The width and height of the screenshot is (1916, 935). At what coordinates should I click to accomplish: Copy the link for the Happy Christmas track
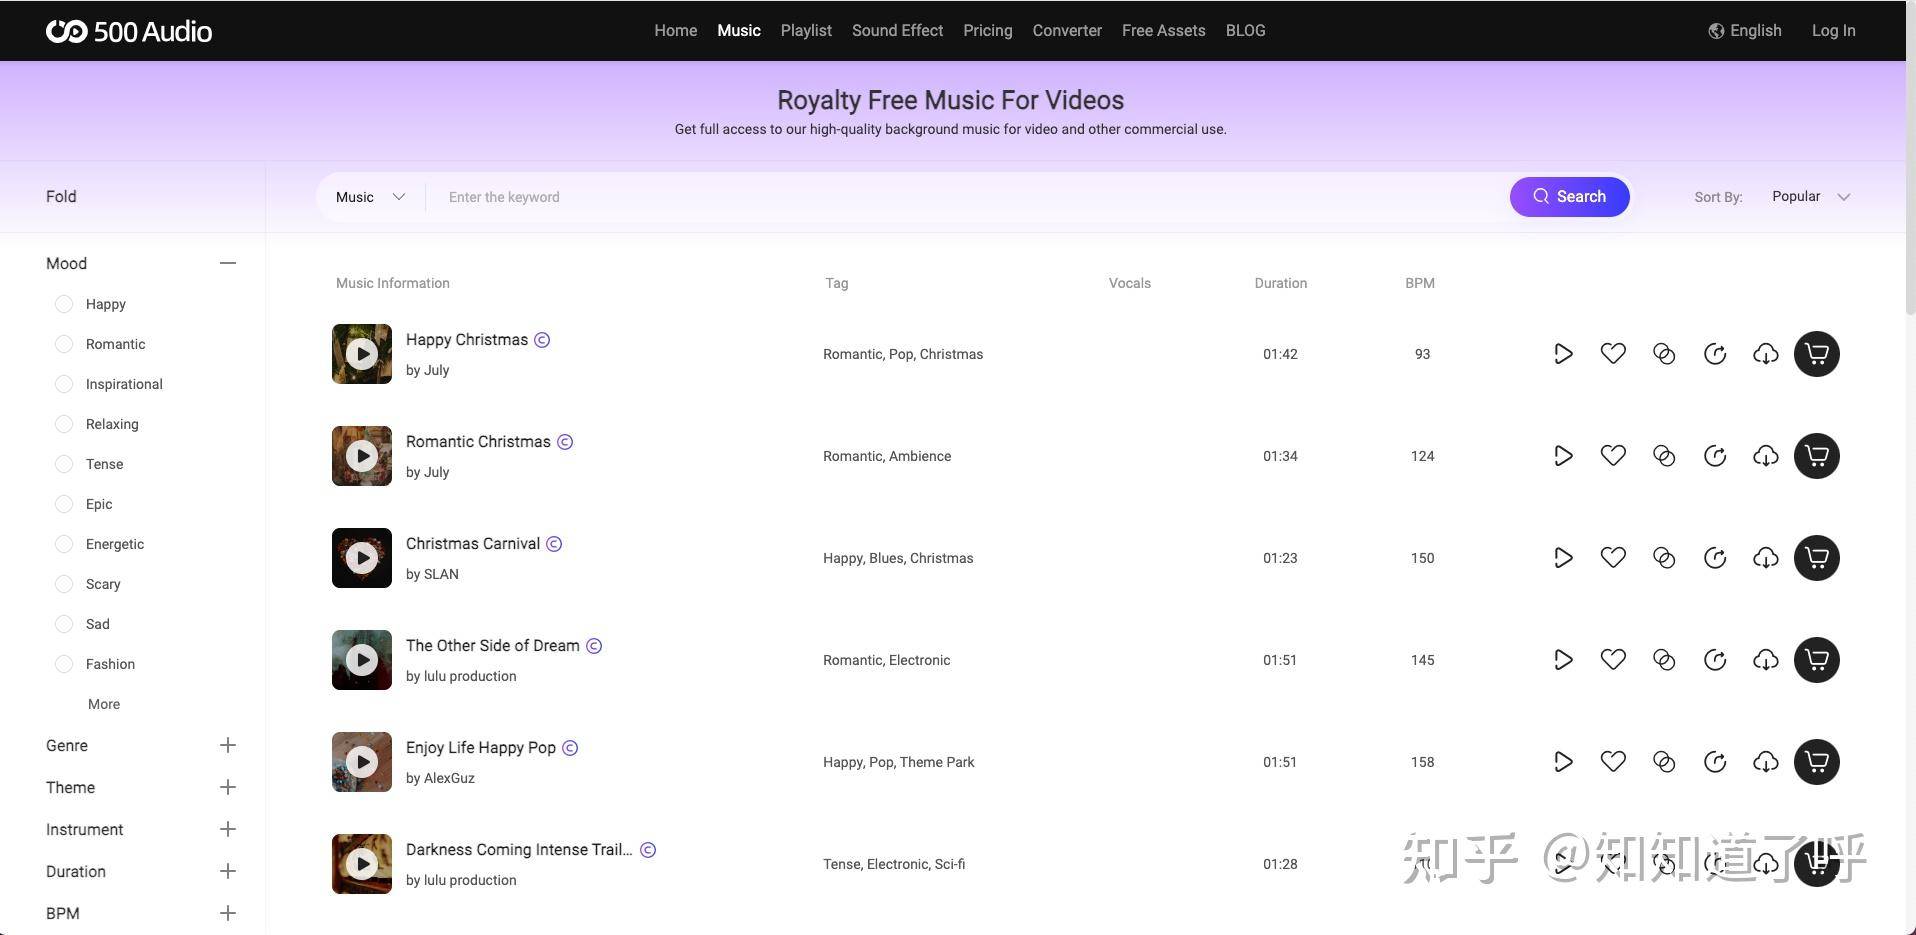(x=1664, y=354)
